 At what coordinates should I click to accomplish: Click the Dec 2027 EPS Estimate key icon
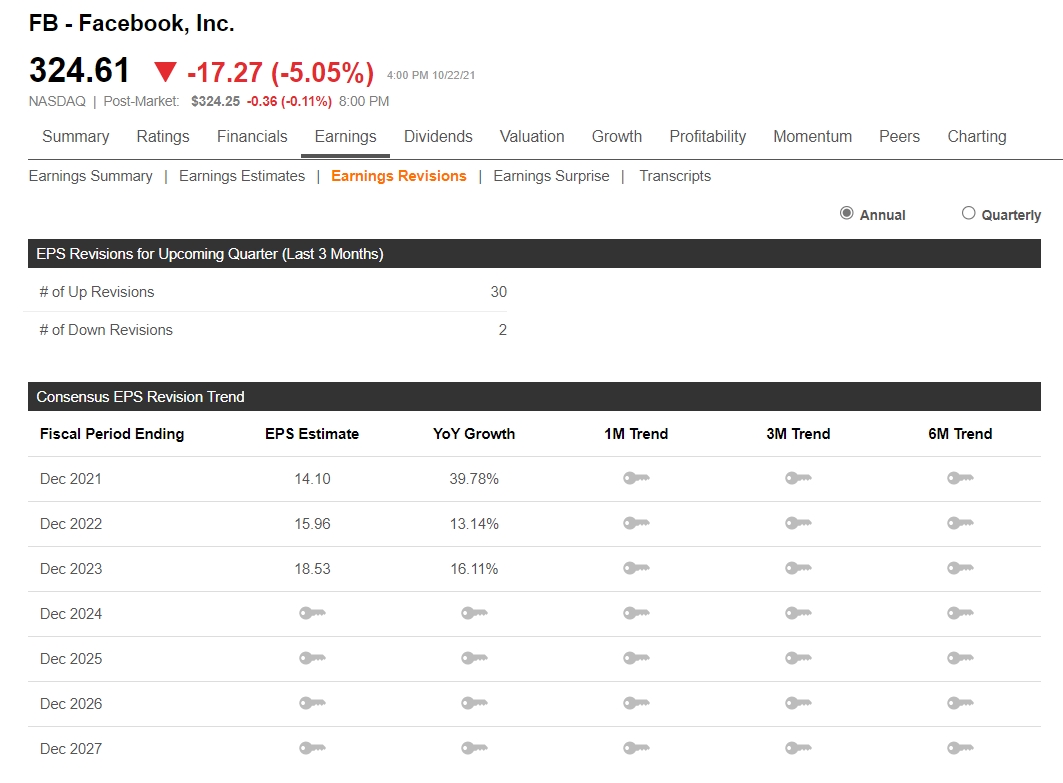(312, 748)
